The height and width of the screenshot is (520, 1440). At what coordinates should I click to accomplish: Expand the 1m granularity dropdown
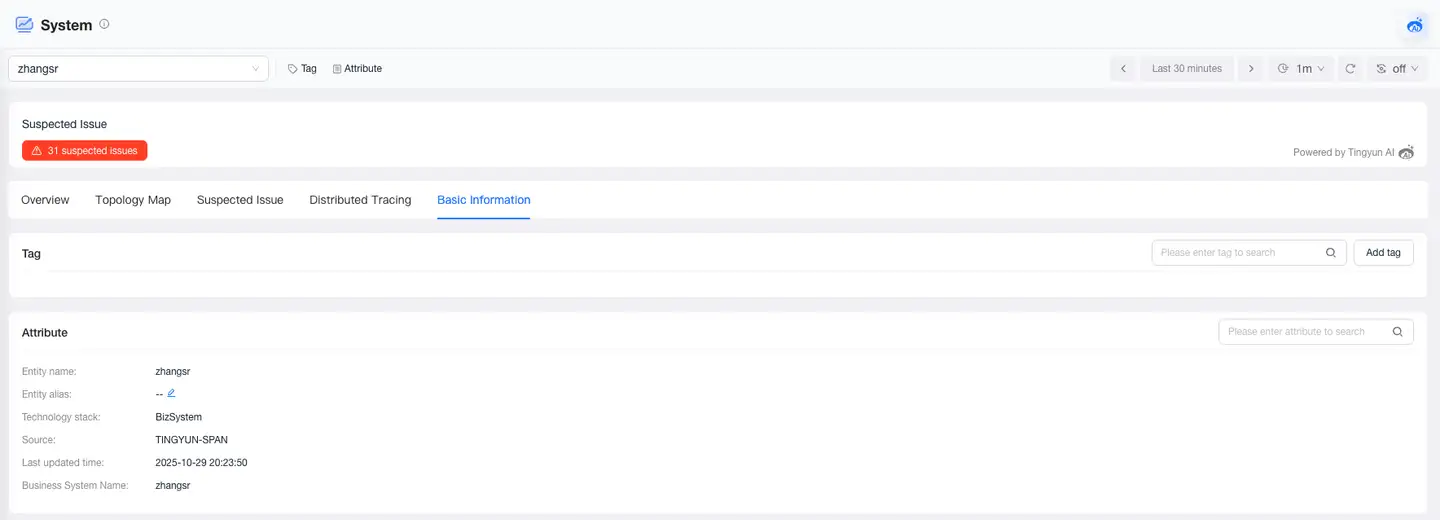point(1301,69)
